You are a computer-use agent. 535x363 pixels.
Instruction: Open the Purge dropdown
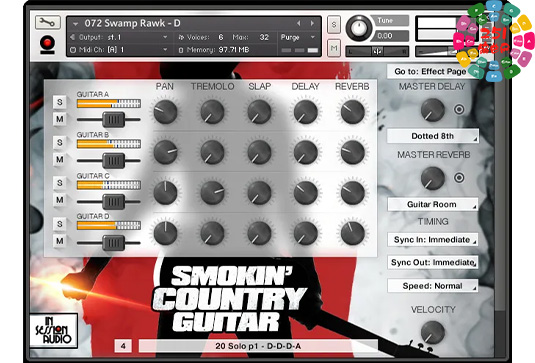click(298, 37)
